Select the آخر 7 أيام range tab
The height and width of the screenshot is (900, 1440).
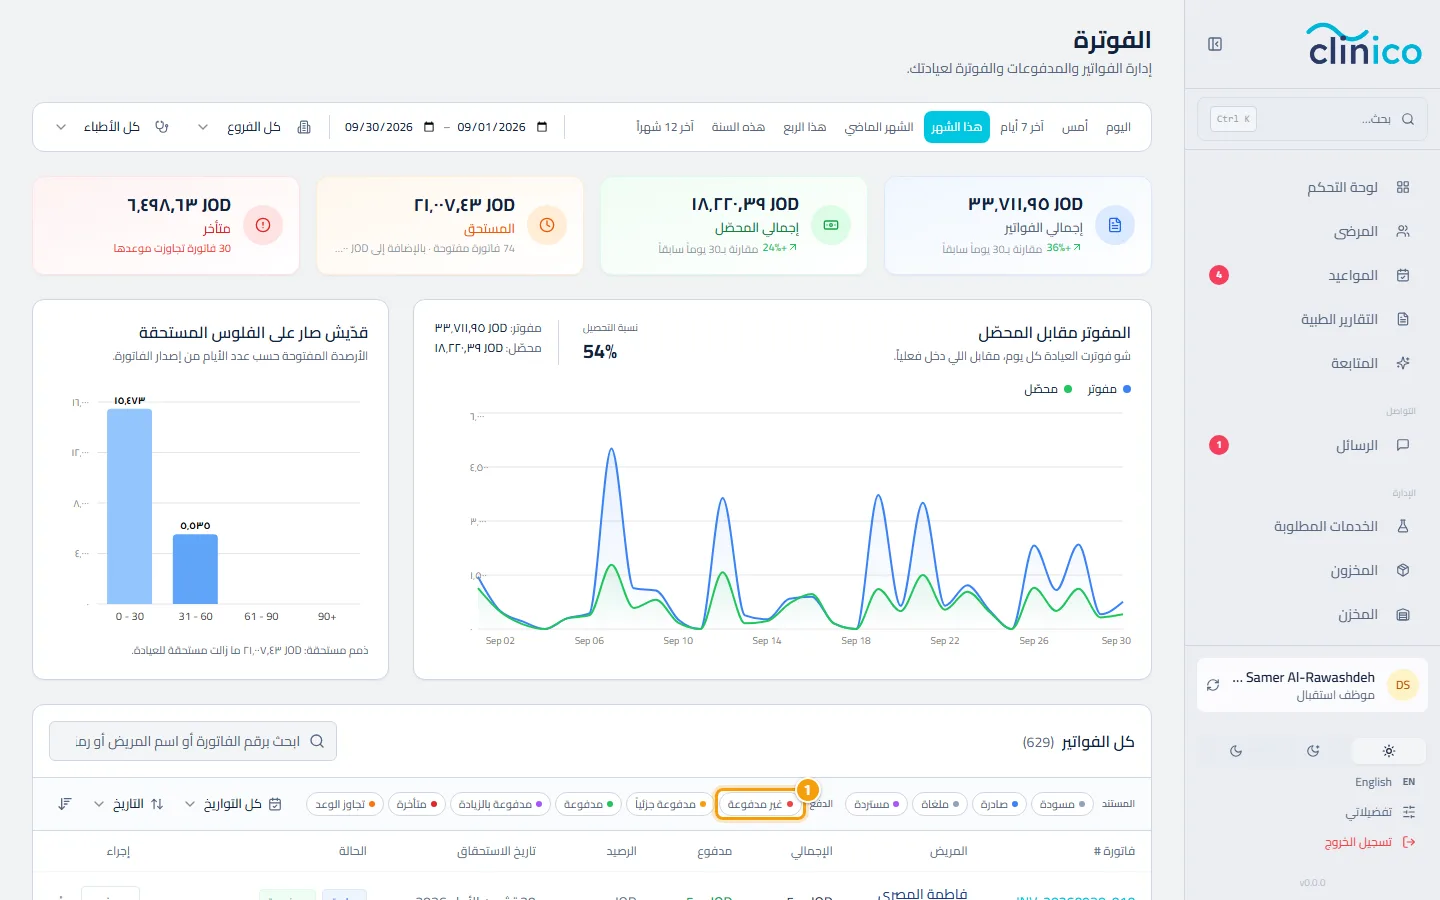1022,127
